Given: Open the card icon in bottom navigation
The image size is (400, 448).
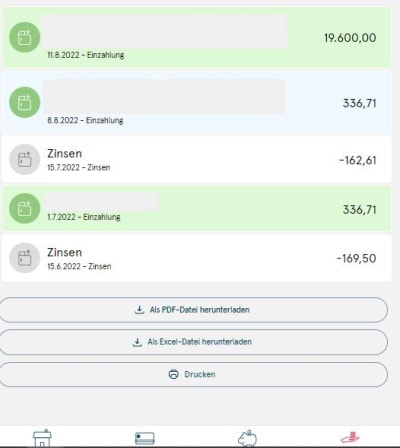Looking at the screenshot, I should pos(145,438).
